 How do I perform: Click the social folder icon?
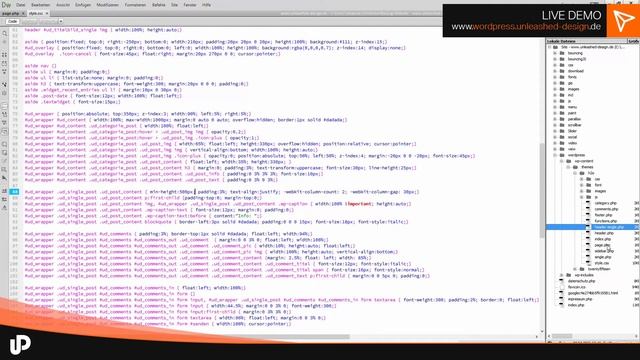click(x=562, y=137)
